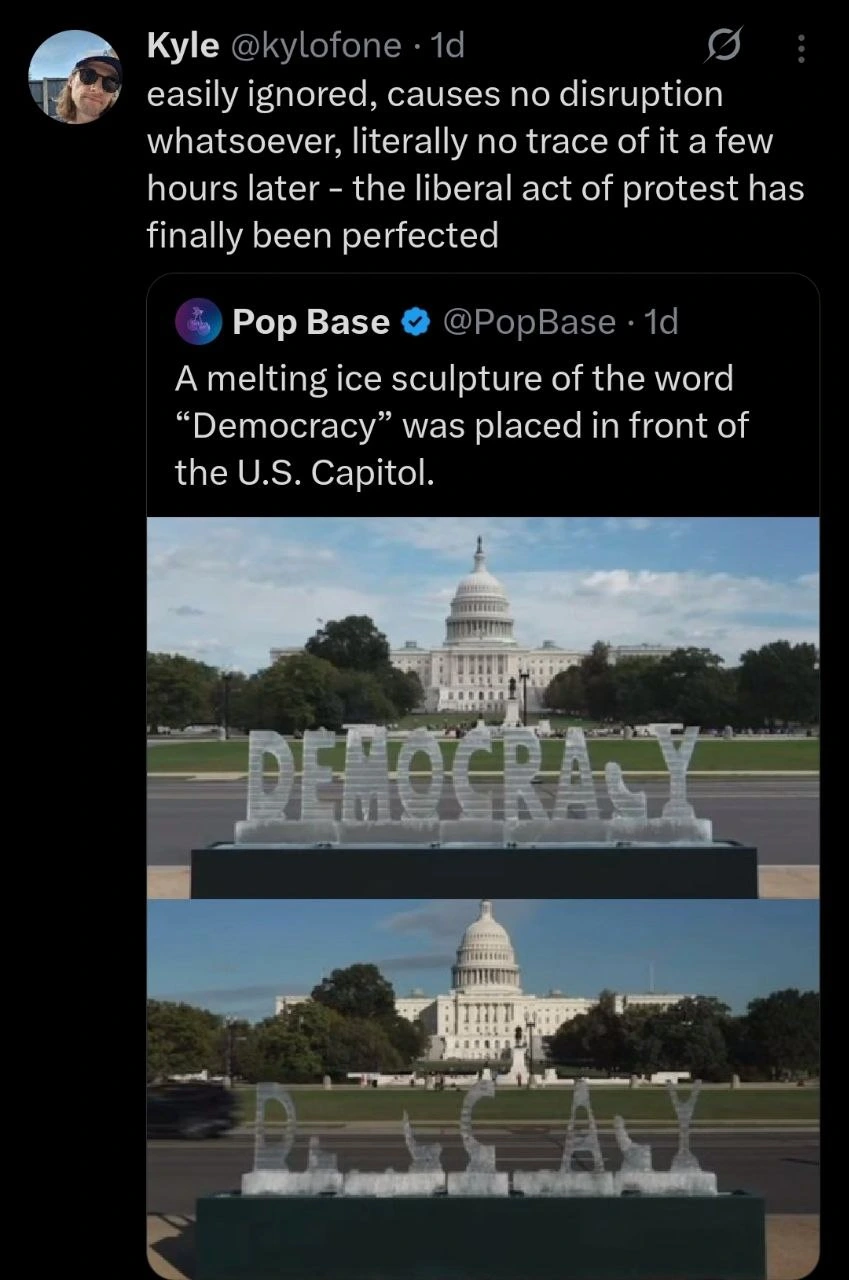
Task: Click the 1d timestamp on Pop Base's post
Action: tap(661, 322)
